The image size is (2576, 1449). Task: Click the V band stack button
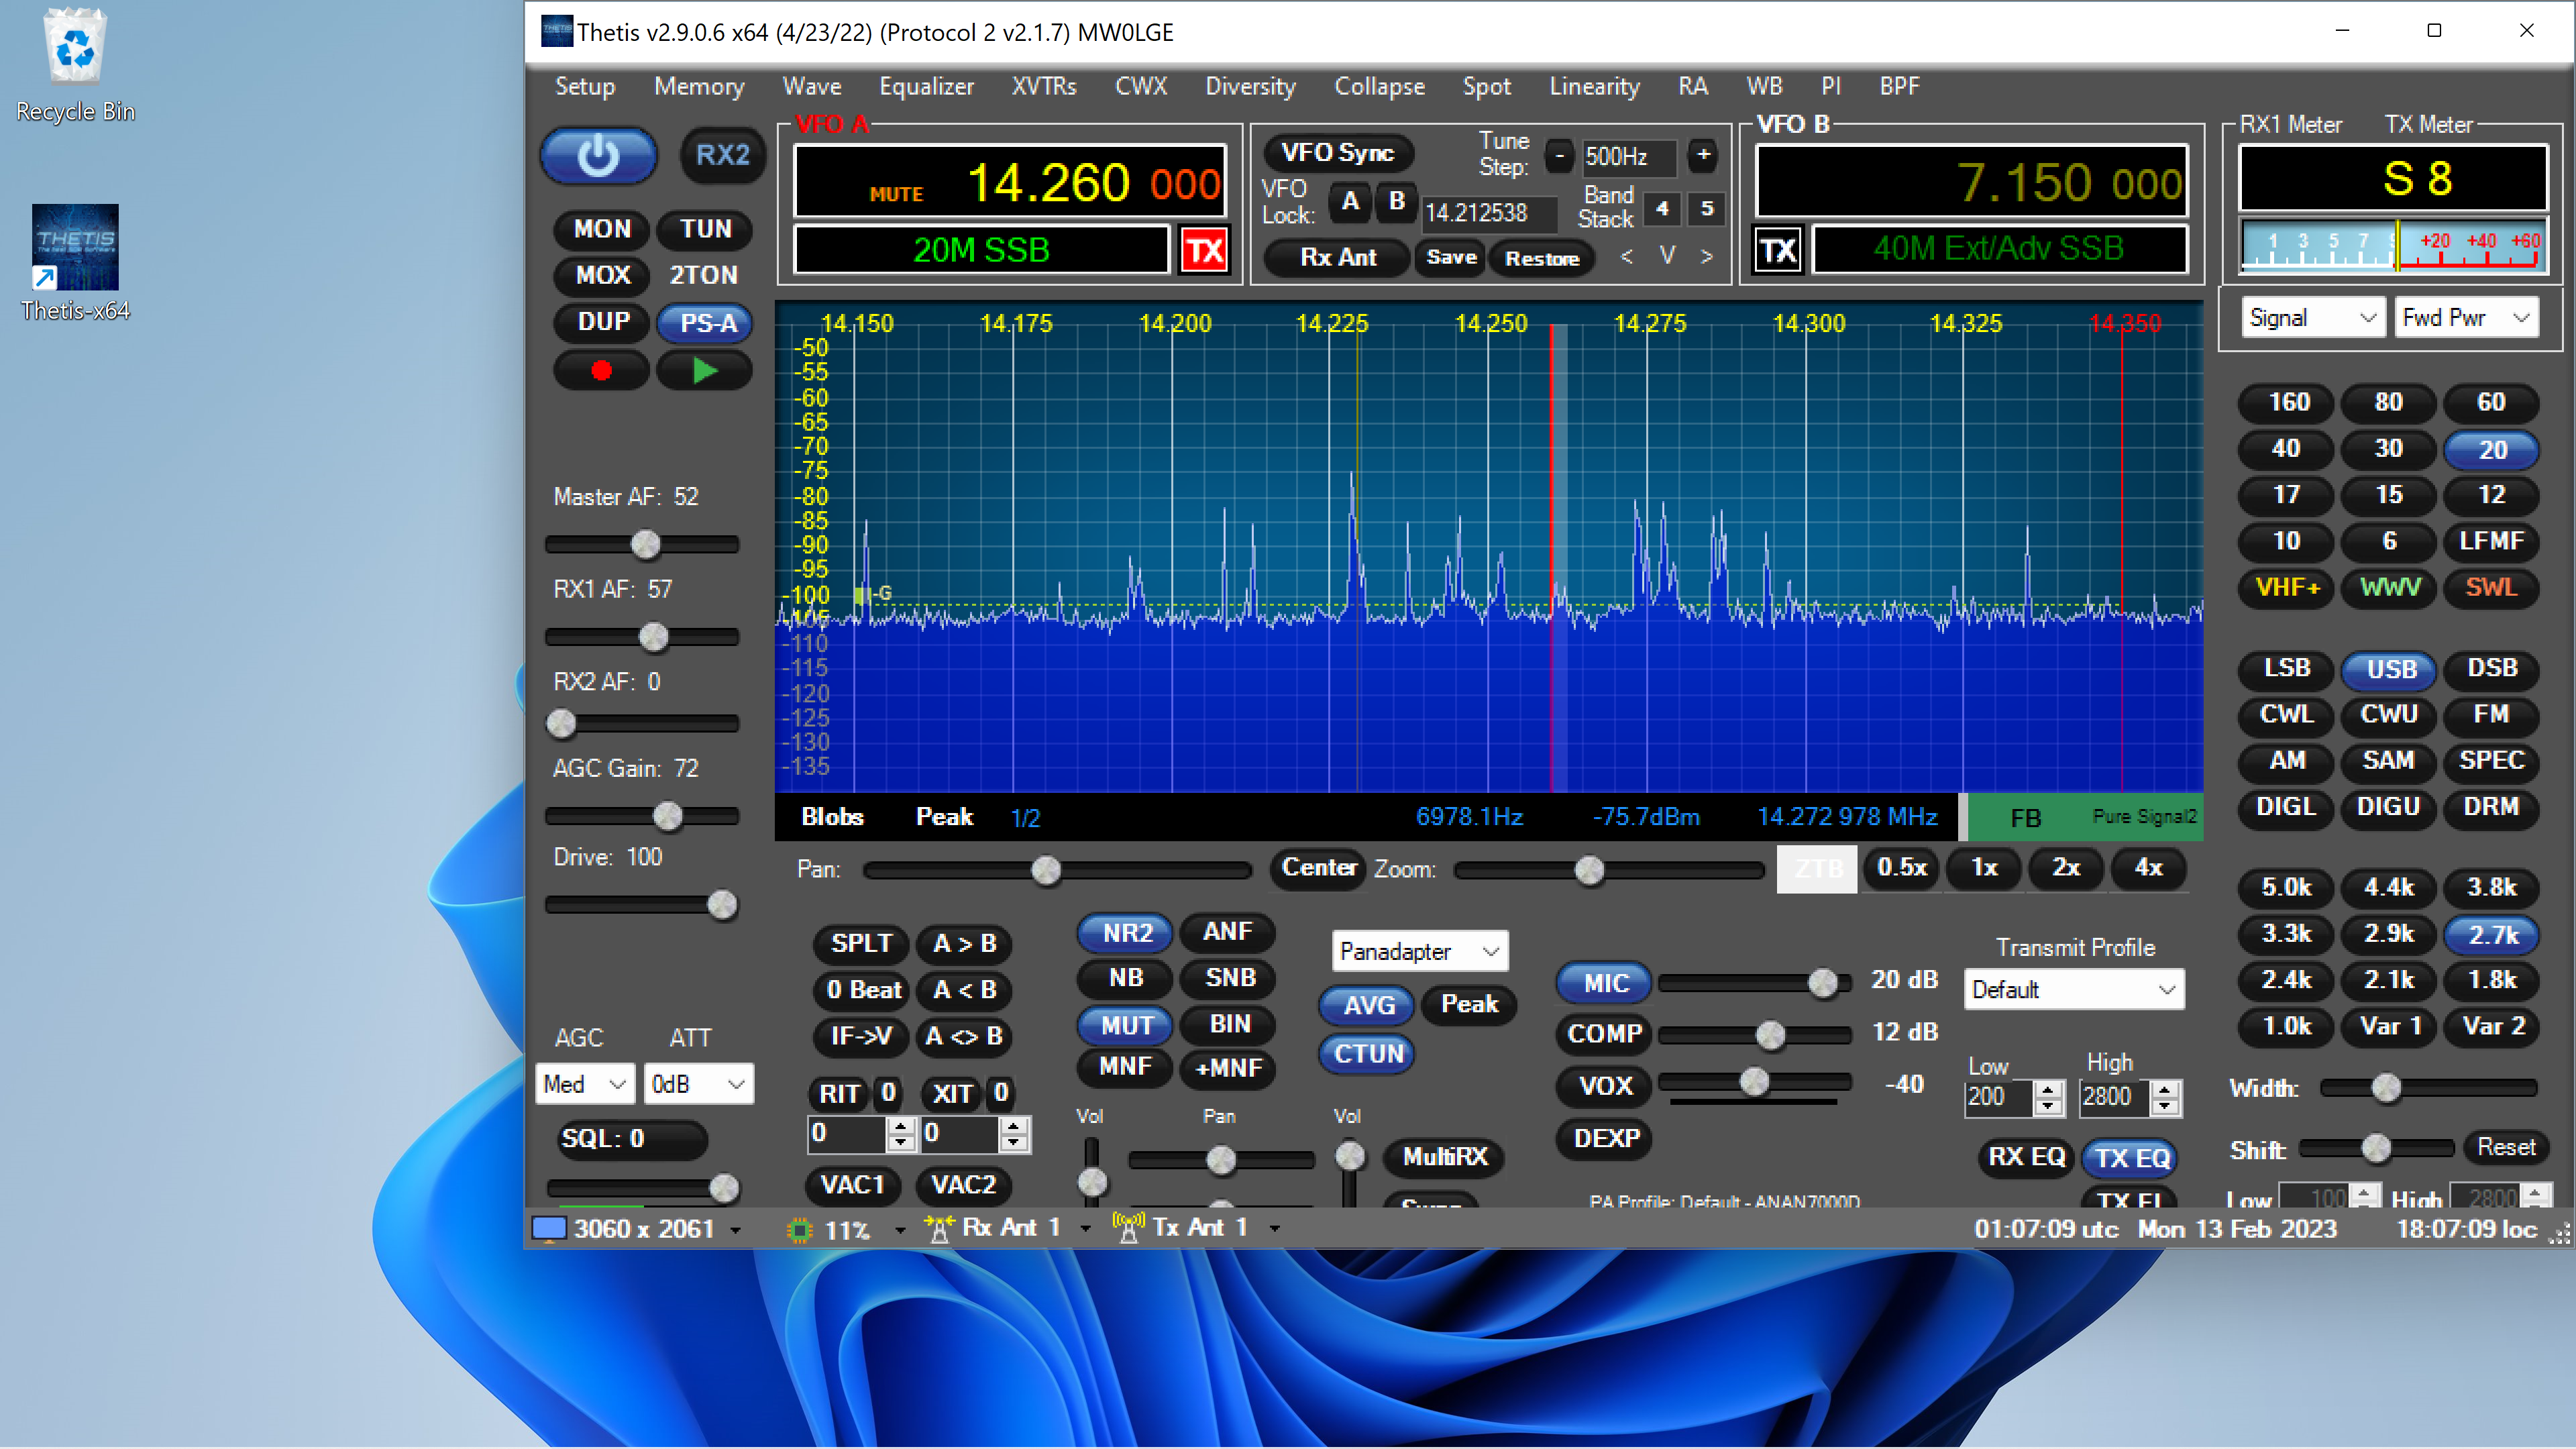[1667, 256]
